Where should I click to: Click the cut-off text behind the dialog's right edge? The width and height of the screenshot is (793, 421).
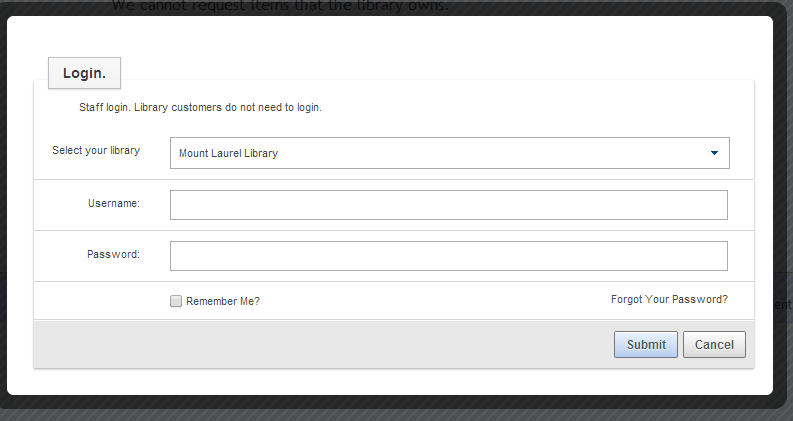coord(782,304)
